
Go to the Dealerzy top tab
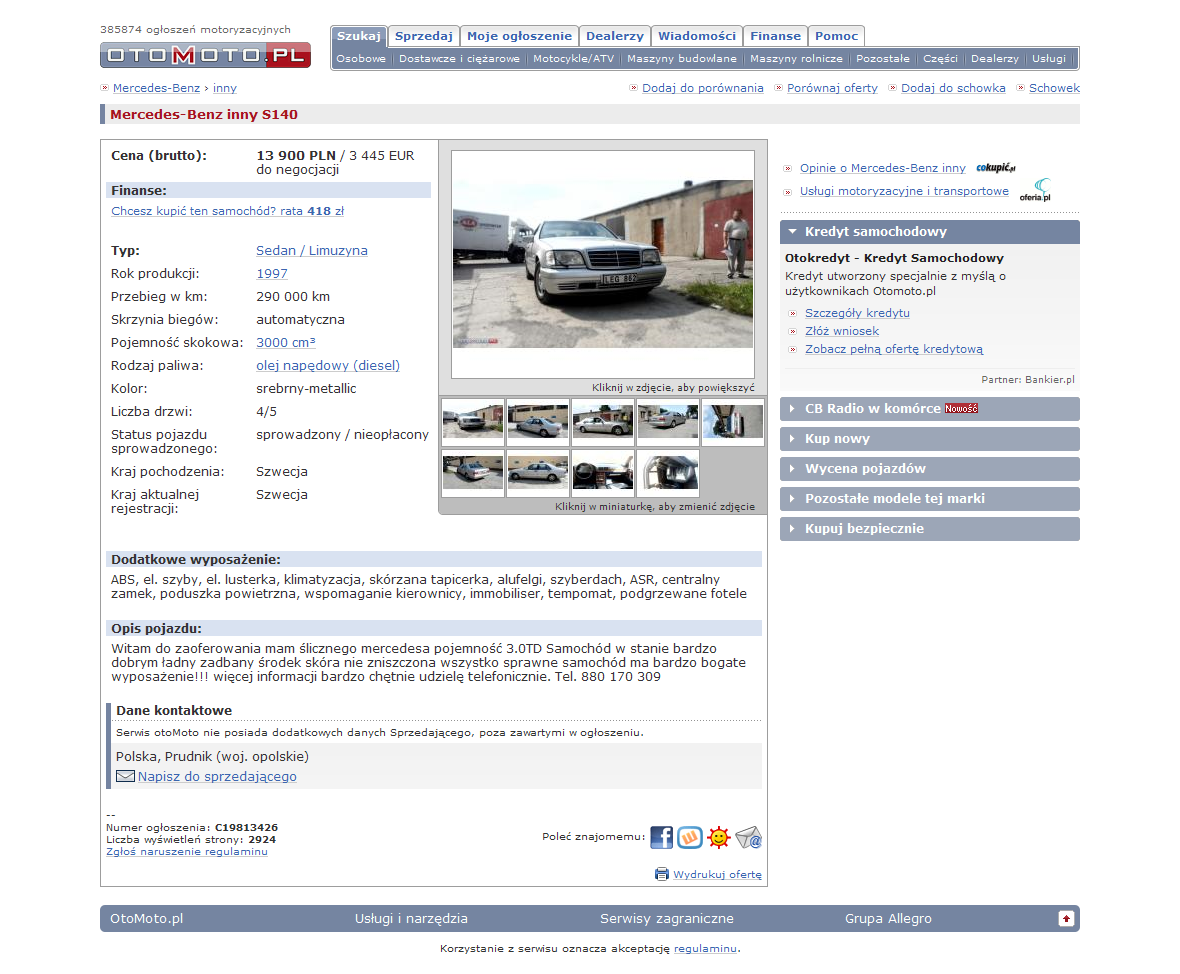(x=615, y=36)
